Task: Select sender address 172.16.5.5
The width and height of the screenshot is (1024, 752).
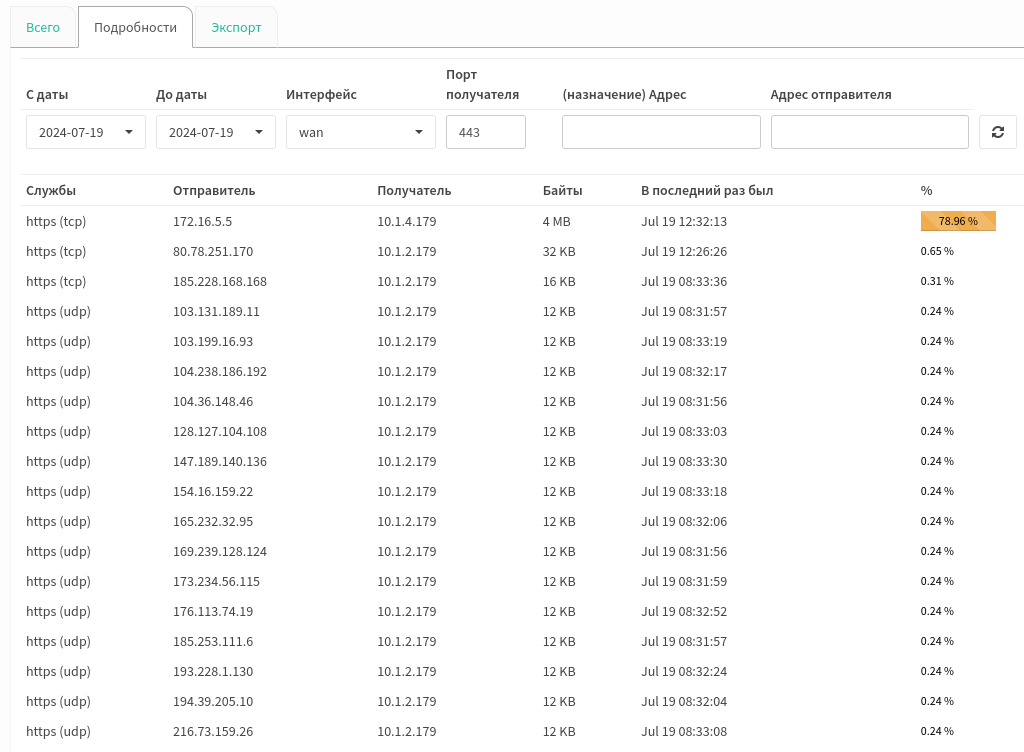Action: point(202,221)
